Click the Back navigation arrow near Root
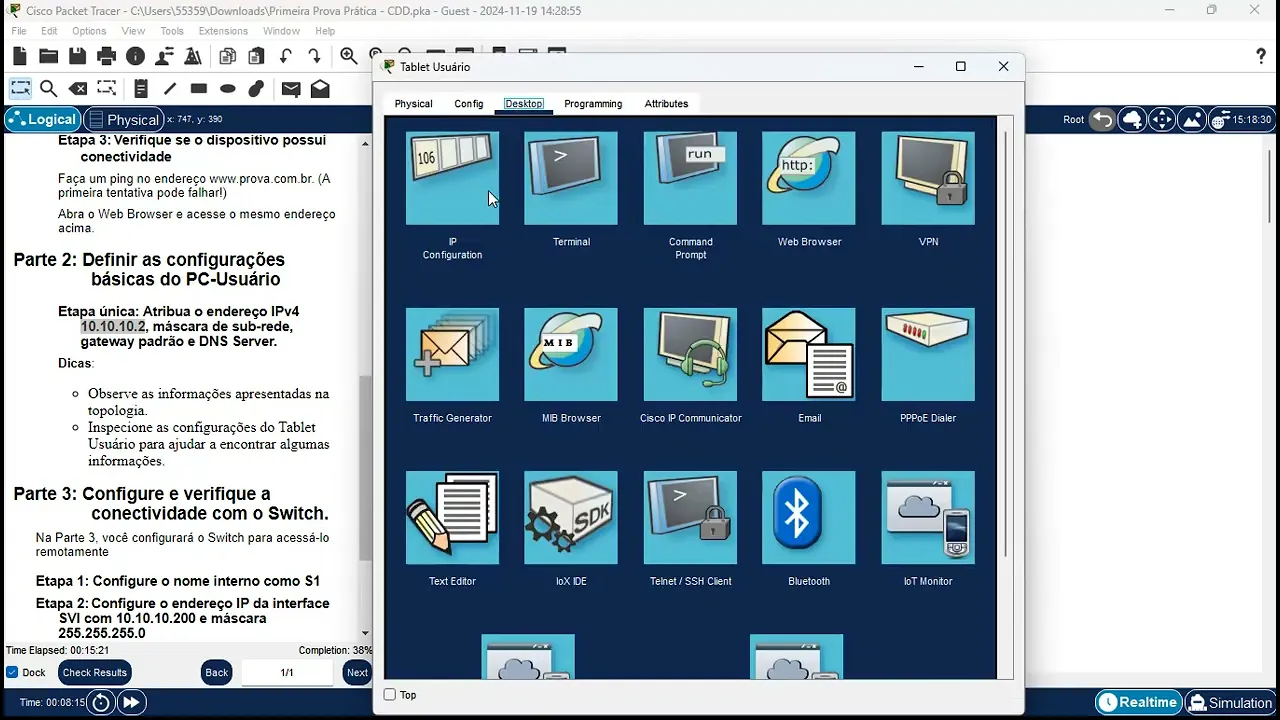 tap(1102, 119)
